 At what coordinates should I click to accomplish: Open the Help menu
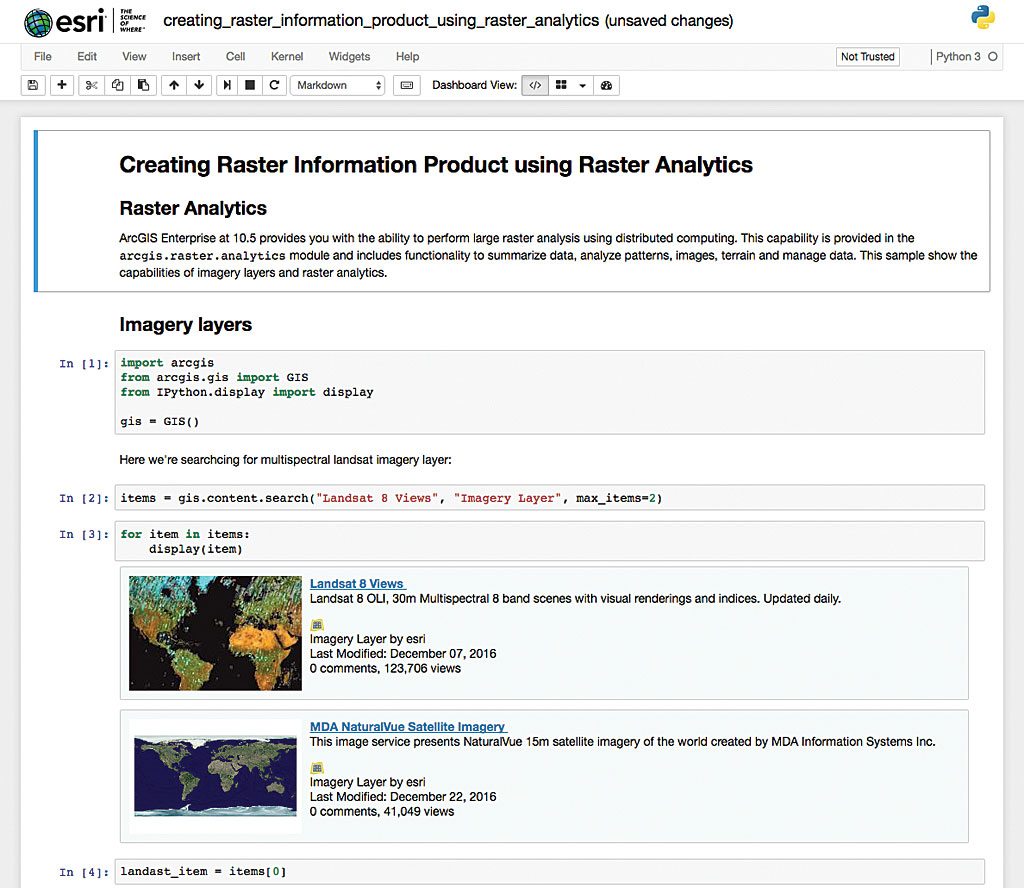click(x=408, y=57)
